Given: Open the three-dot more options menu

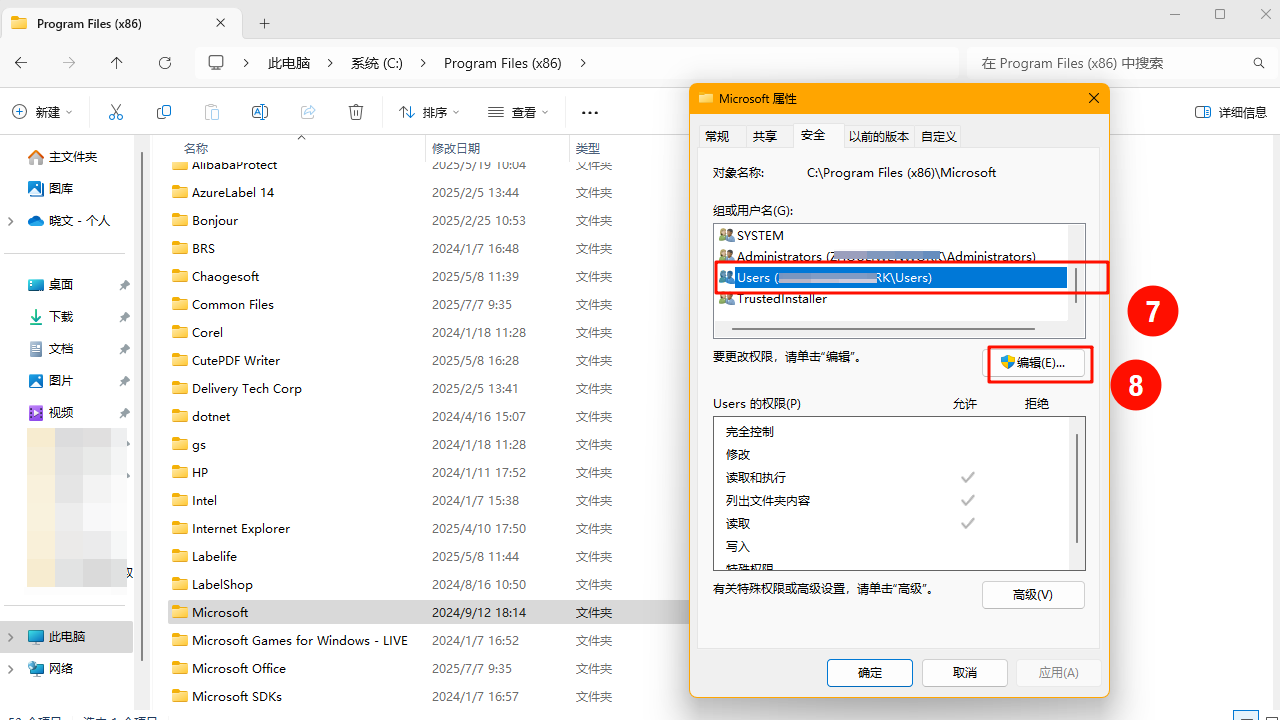Looking at the screenshot, I should (x=590, y=113).
